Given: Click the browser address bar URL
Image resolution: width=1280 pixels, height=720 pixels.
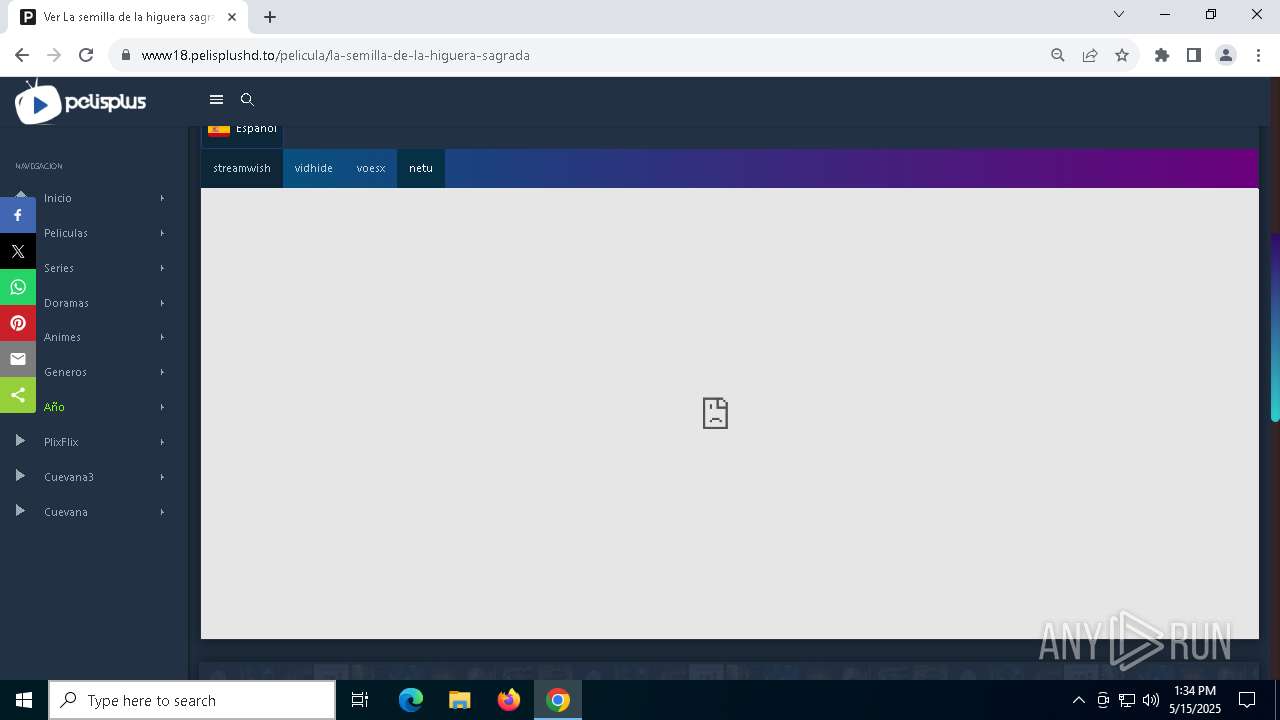Looking at the screenshot, I should [336, 55].
